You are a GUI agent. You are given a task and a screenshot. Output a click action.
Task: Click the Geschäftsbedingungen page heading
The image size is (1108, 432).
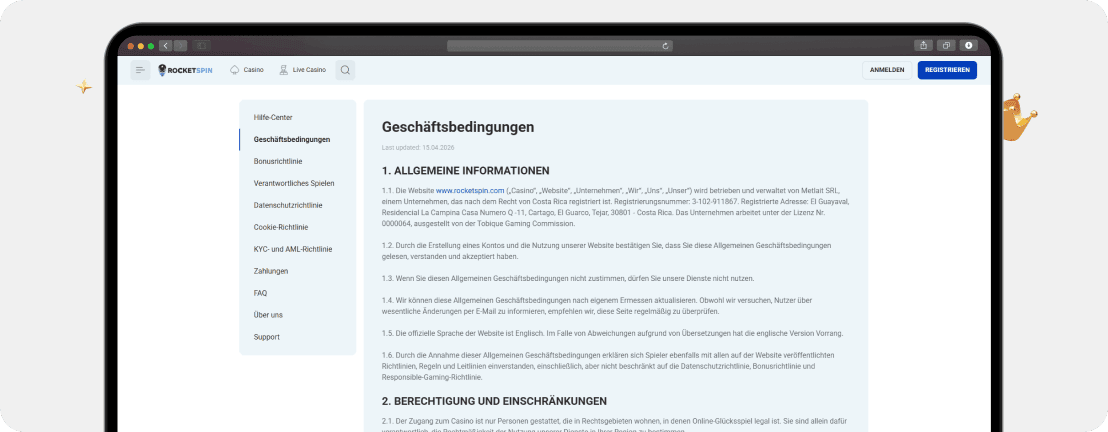point(458,127)
